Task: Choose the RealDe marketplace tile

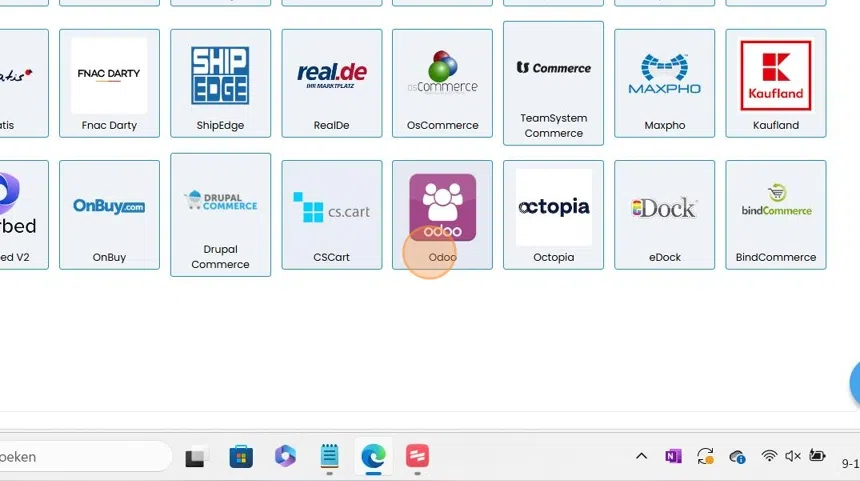Action: pos(332,83)
